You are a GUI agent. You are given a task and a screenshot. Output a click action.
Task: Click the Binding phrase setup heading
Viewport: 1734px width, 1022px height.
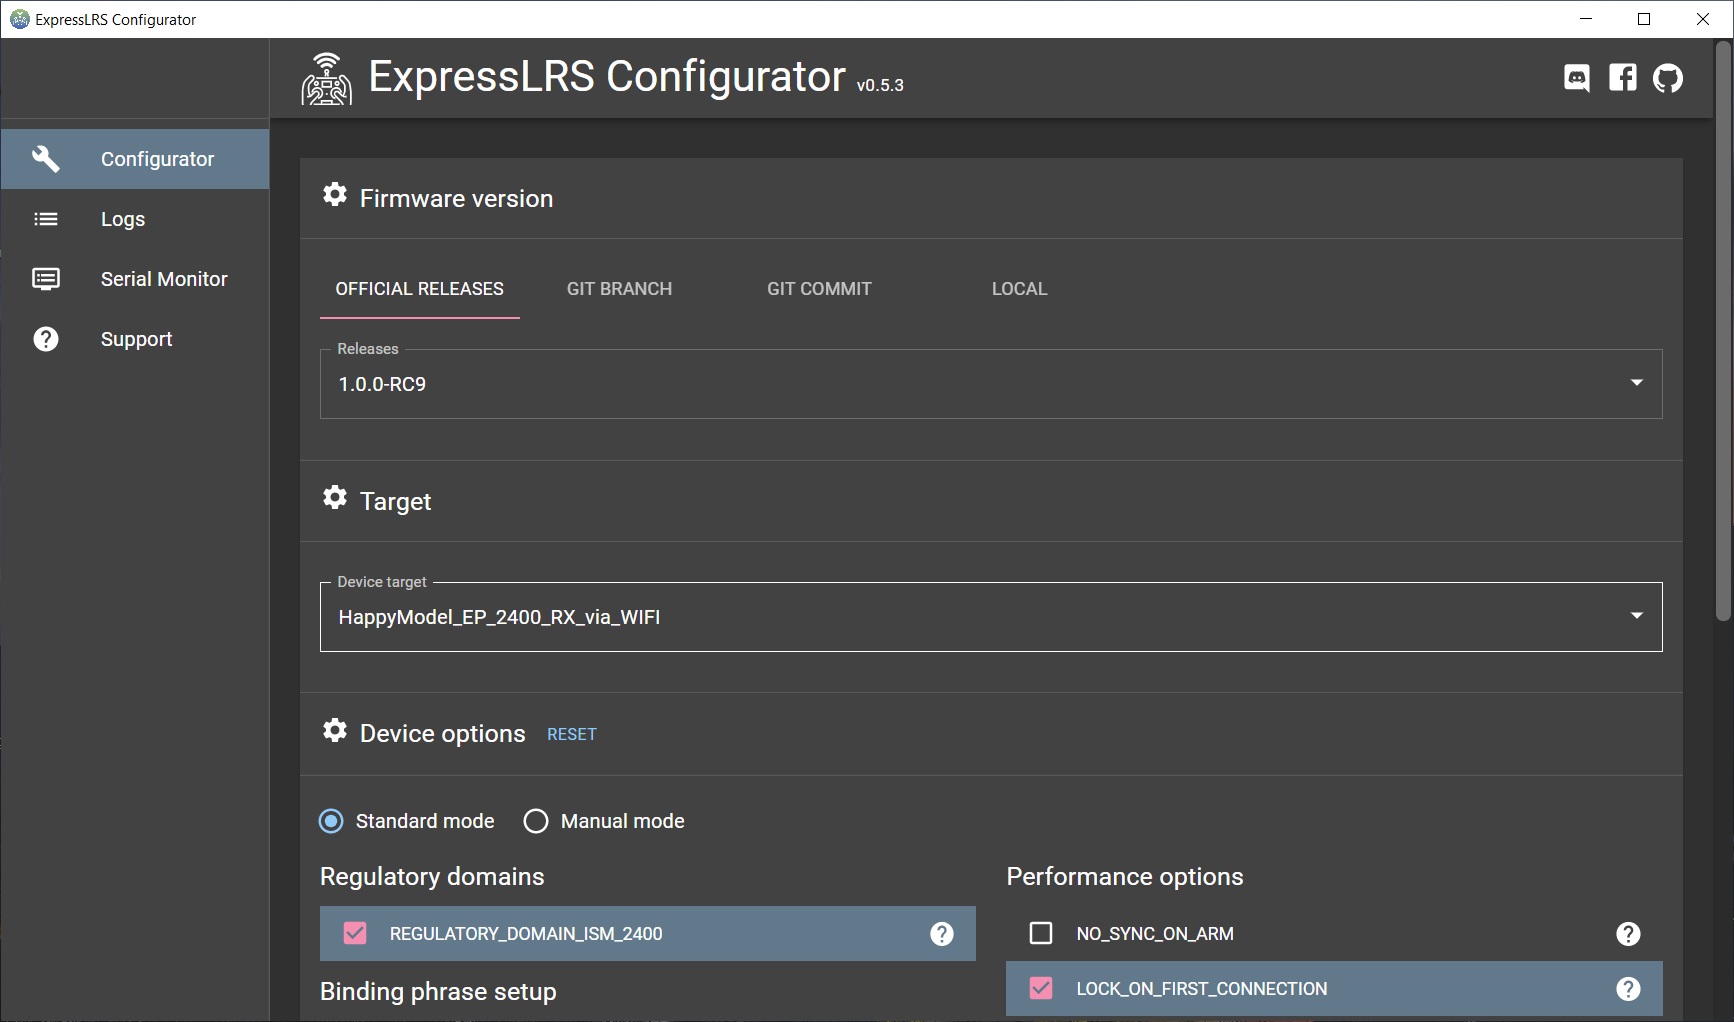coord(438,992)
